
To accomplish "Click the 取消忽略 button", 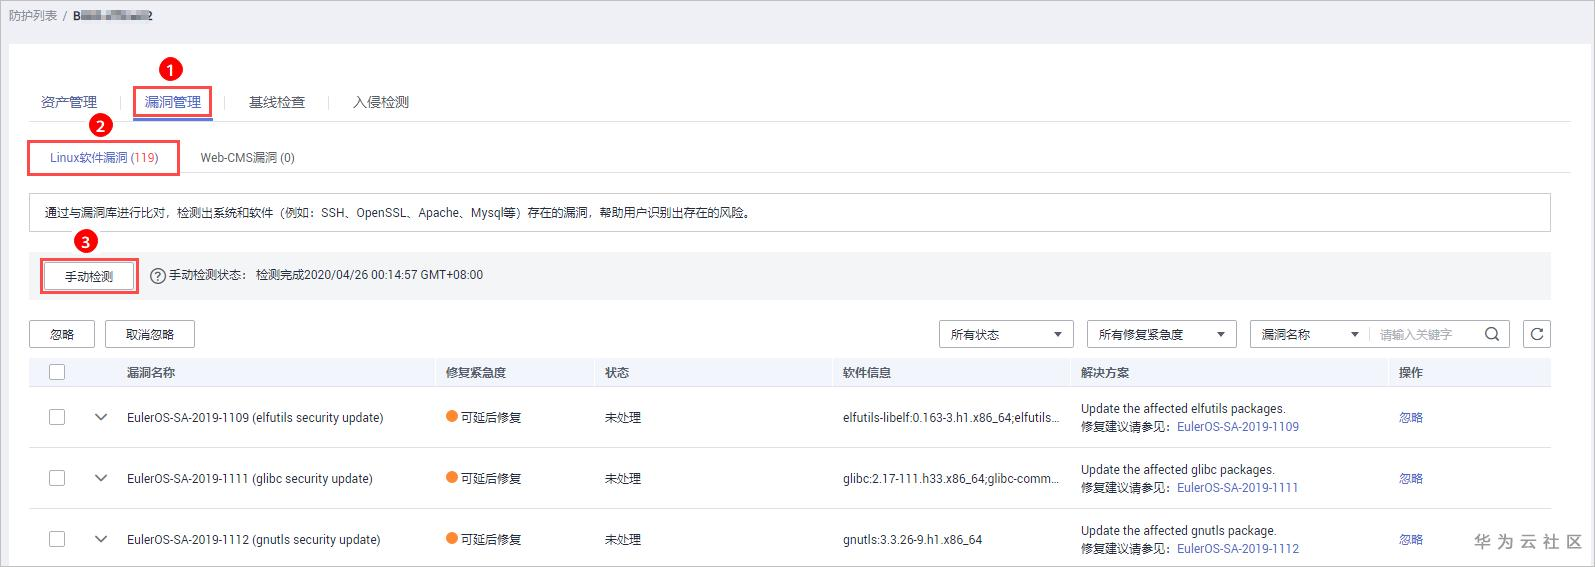I will (150, 334).
